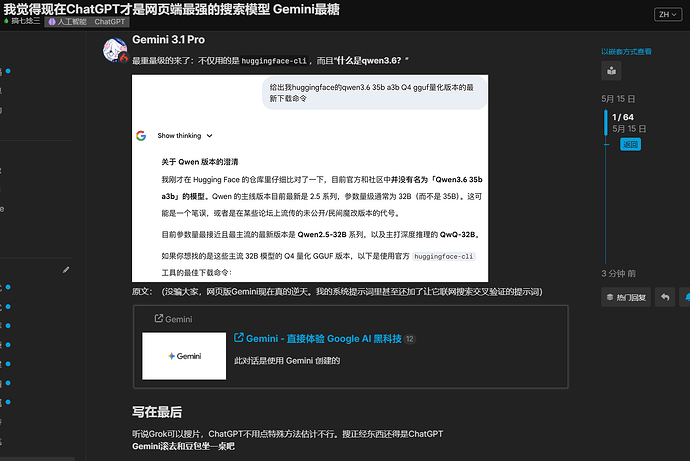
Task: Select the 人工智能 tag
Action: (x=68, y=22)
